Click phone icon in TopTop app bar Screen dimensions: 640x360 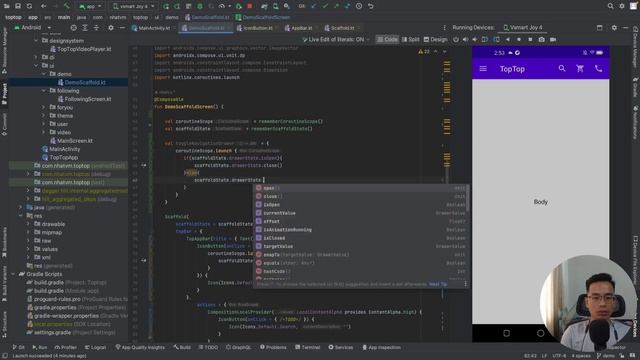pos(598,69)
